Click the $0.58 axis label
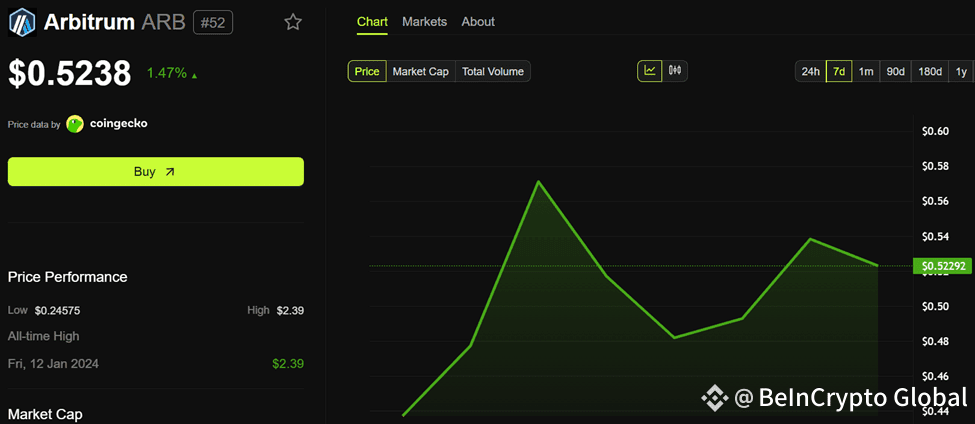The image size is (975, 424). (935, 166)
